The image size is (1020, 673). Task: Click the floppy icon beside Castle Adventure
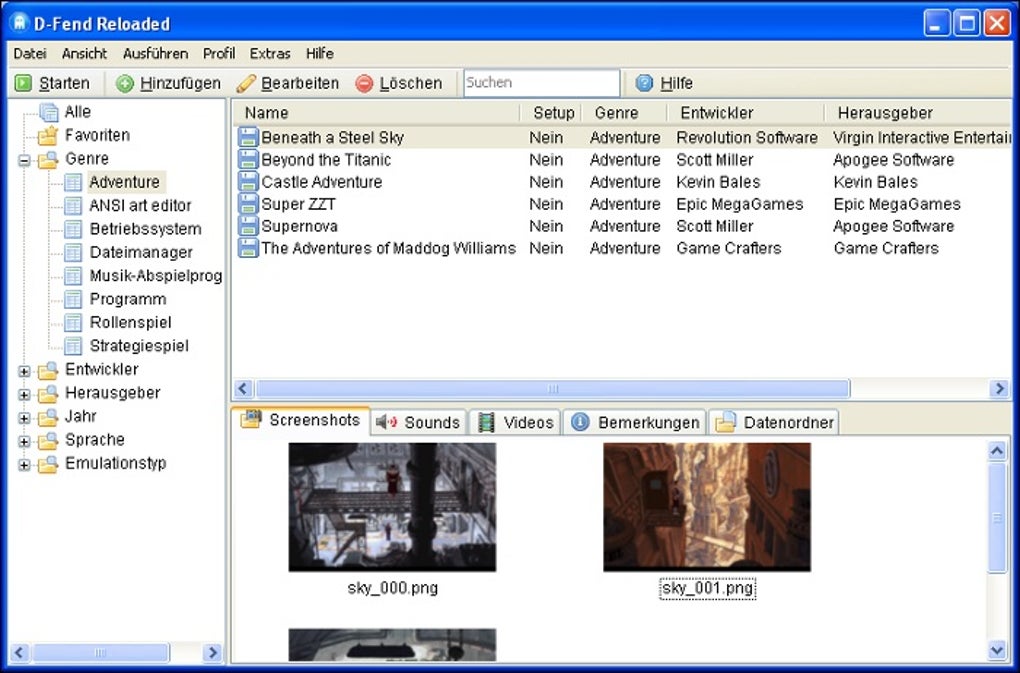pyautogui.click(x=247, y=182)
